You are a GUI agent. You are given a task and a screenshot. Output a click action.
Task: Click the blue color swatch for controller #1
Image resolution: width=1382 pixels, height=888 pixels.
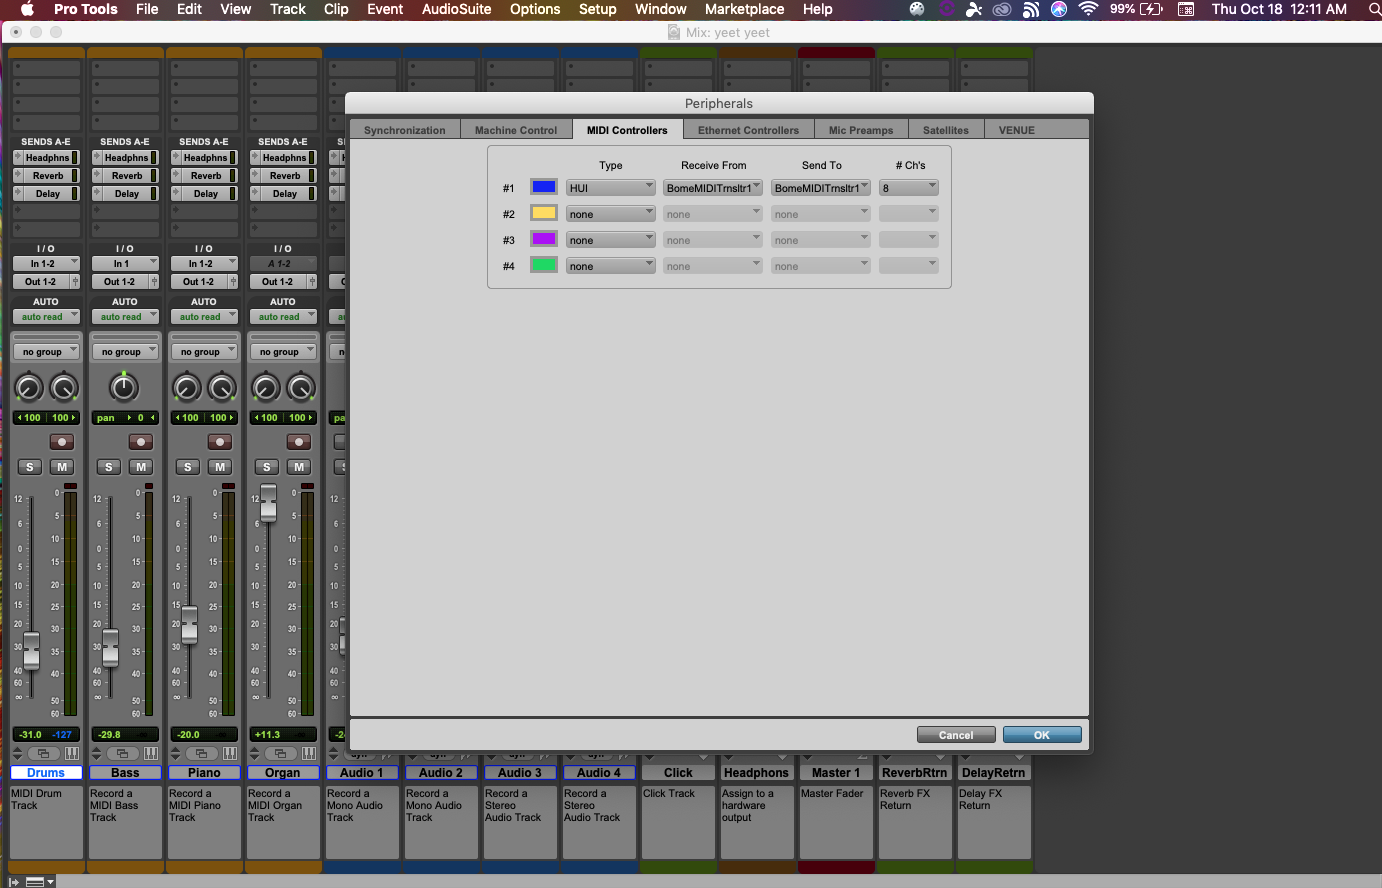click(x=544, y=187)
